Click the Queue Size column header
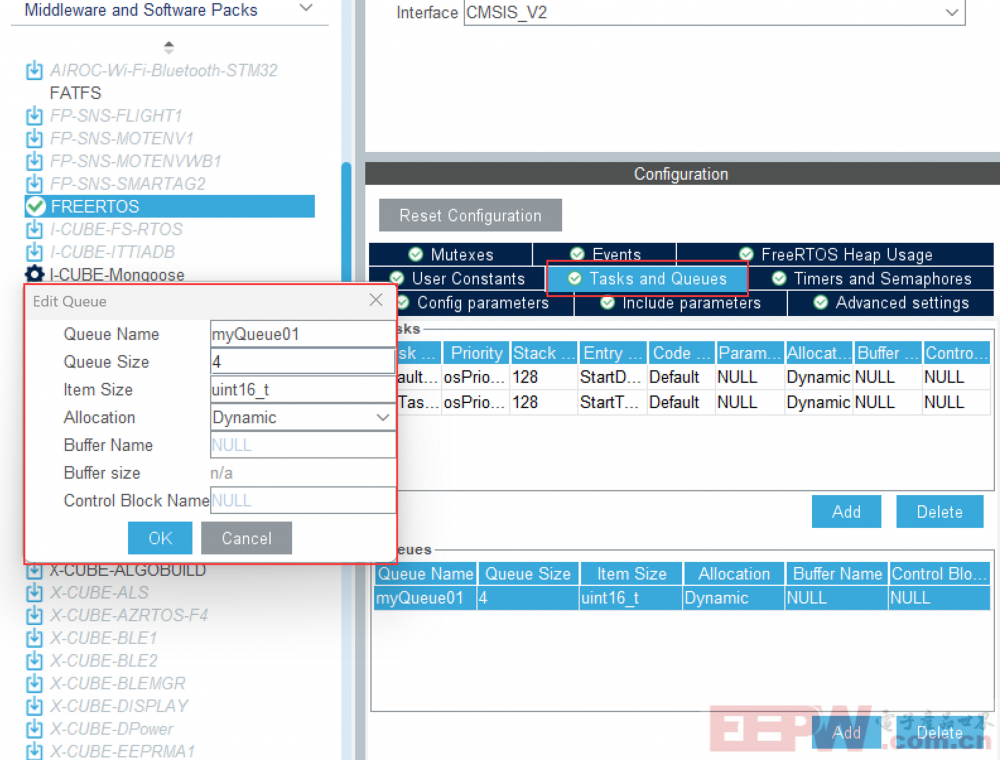This screenshot has width=1000, height=760. [x=528, y=574]
